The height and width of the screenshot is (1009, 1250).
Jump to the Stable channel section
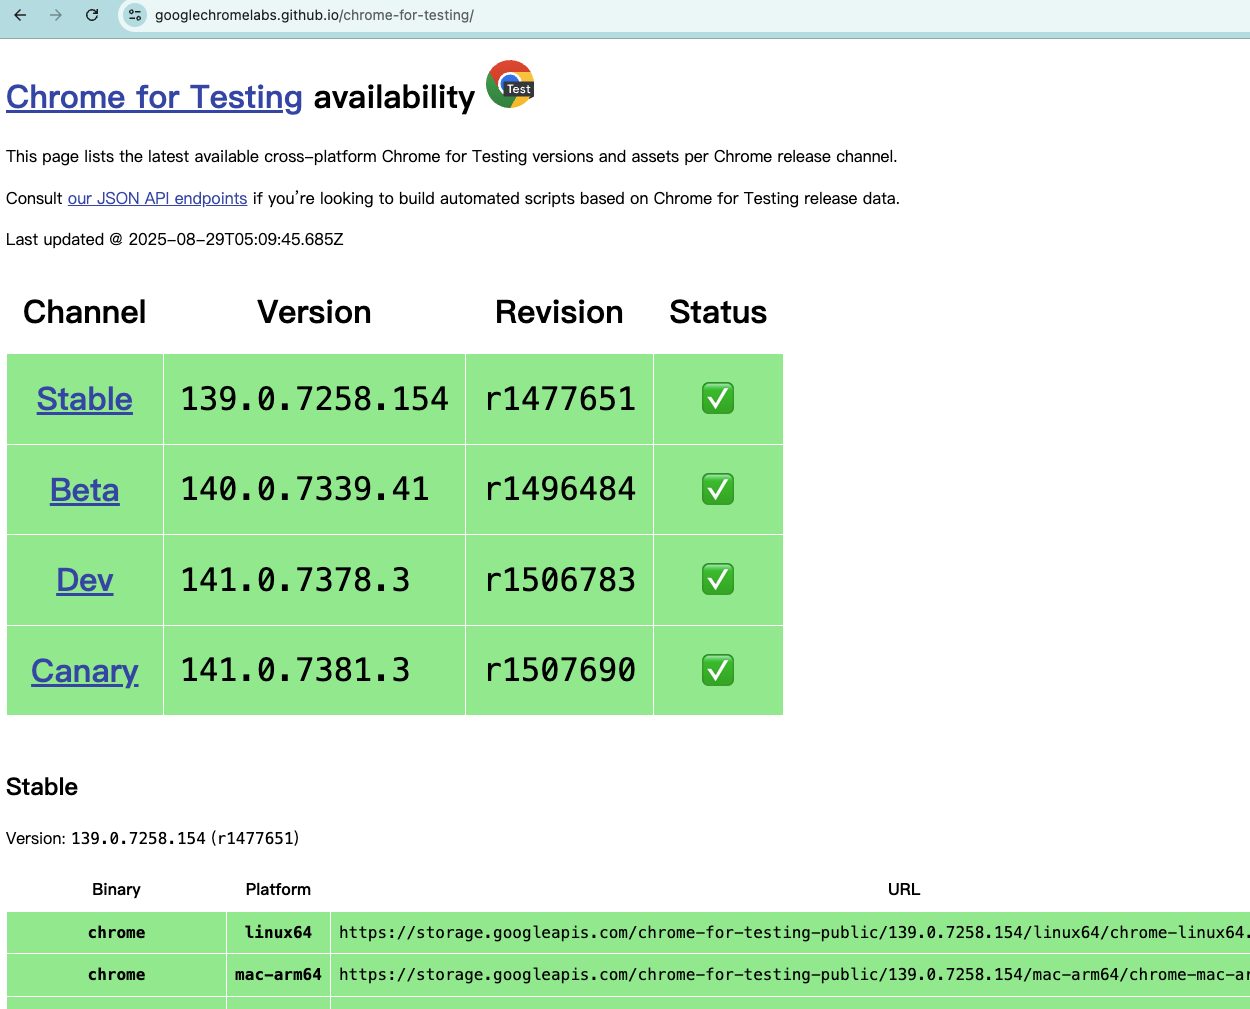[x=85, y=399]
